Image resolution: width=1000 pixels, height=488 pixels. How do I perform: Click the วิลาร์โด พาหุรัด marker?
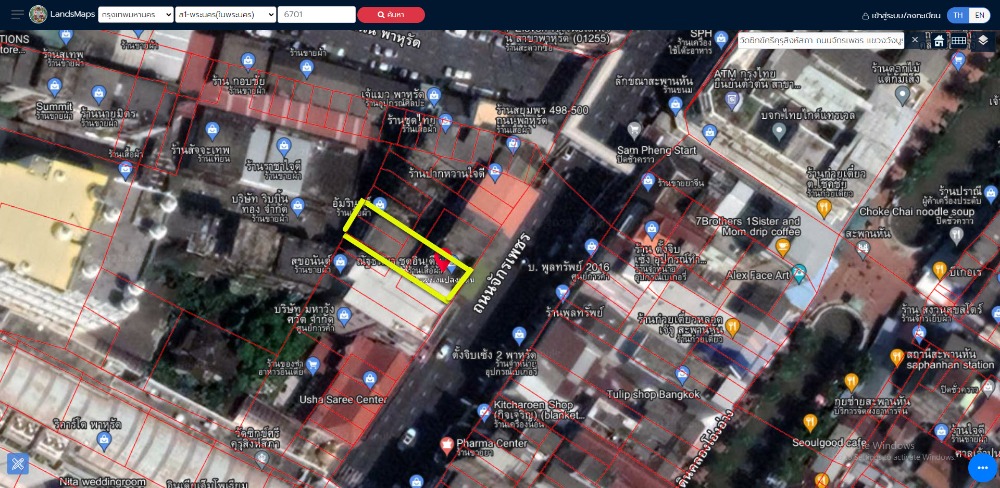click(x=104, y=440)
